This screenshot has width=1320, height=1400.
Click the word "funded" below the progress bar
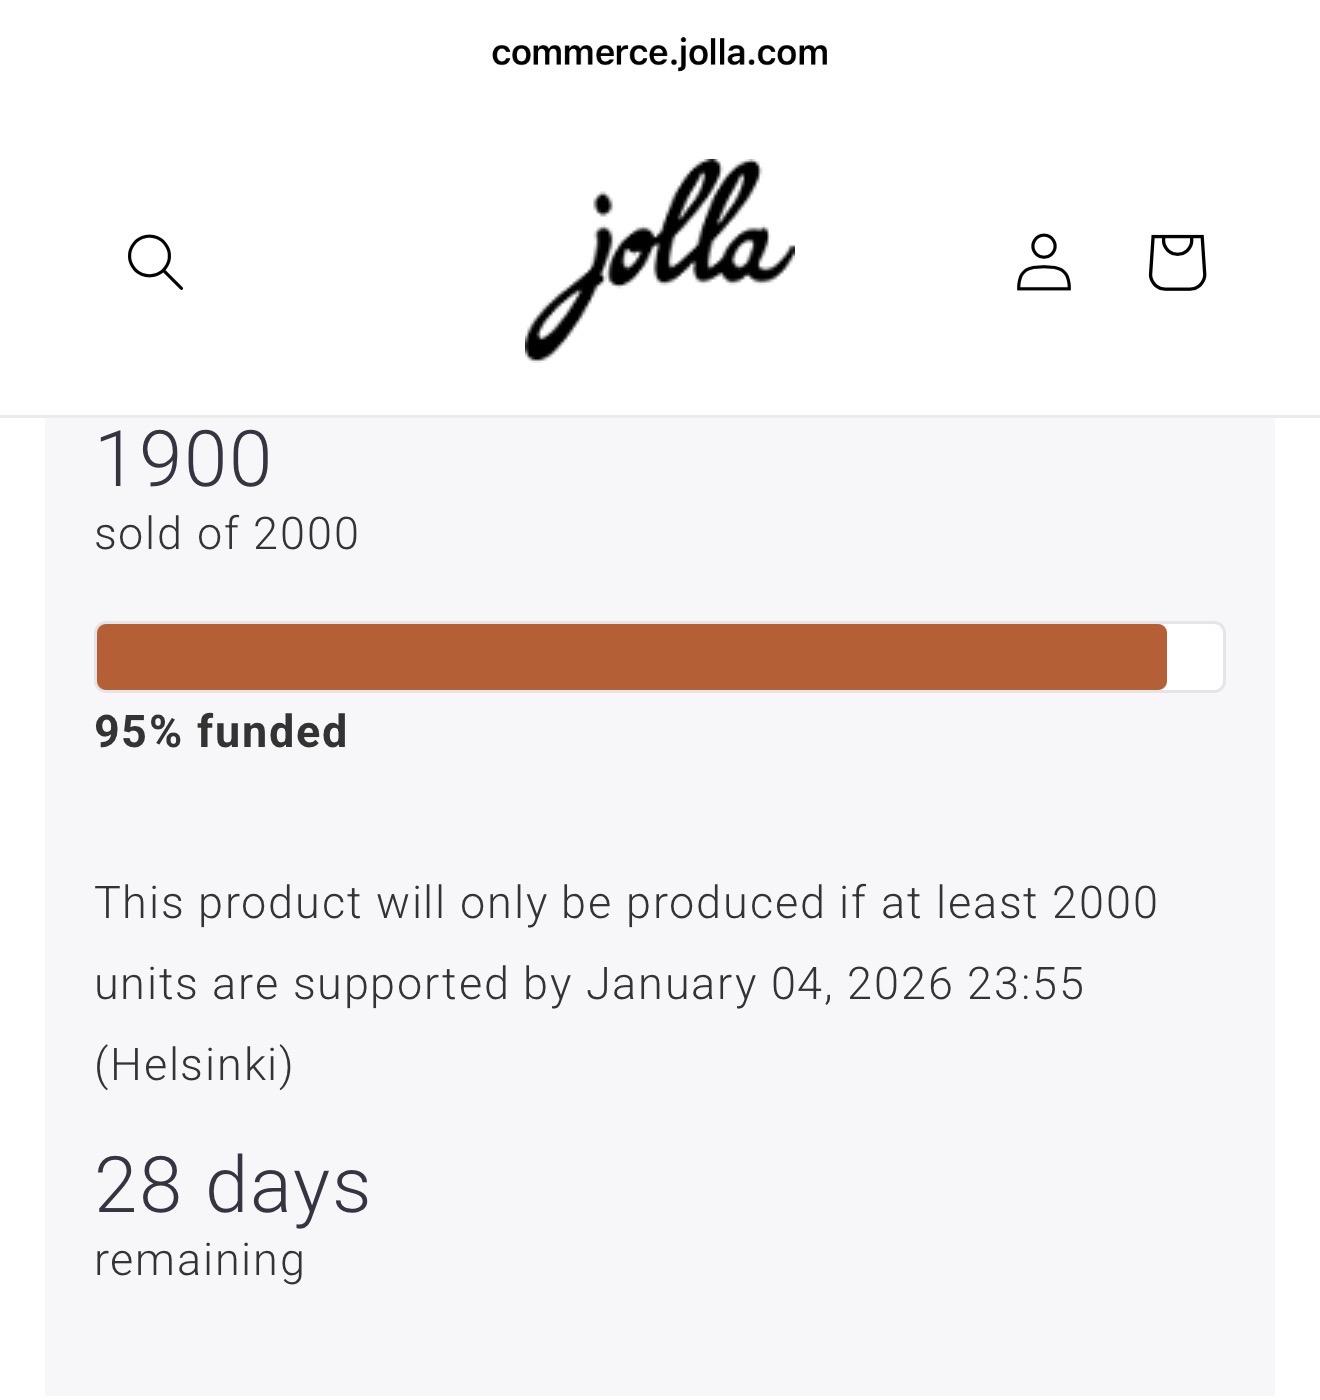[272, 731]
